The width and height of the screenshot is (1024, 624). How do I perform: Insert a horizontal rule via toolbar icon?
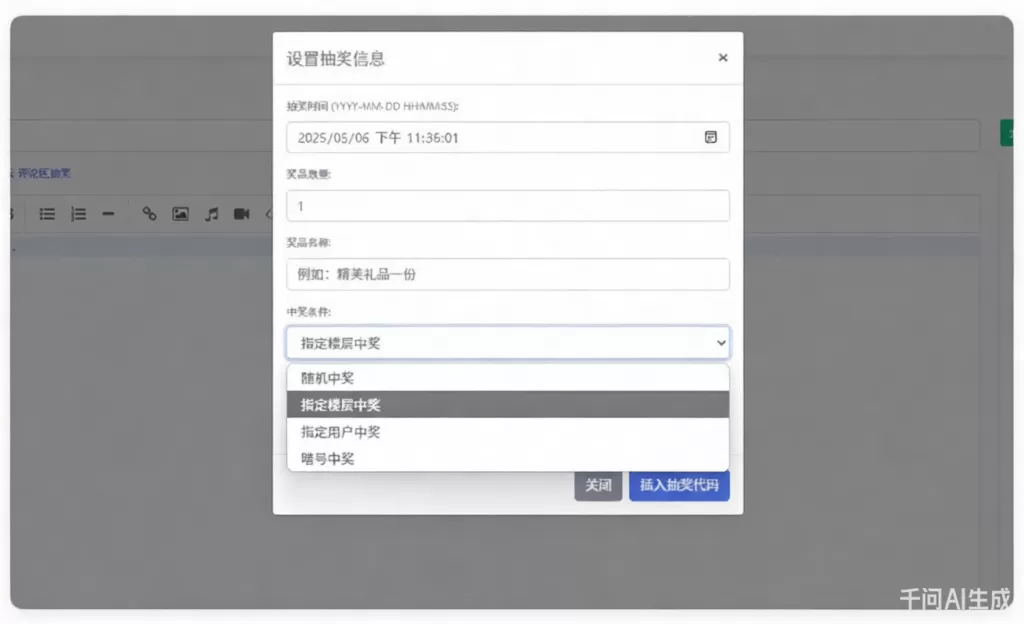pyautogui.click(x=108, y=214)
